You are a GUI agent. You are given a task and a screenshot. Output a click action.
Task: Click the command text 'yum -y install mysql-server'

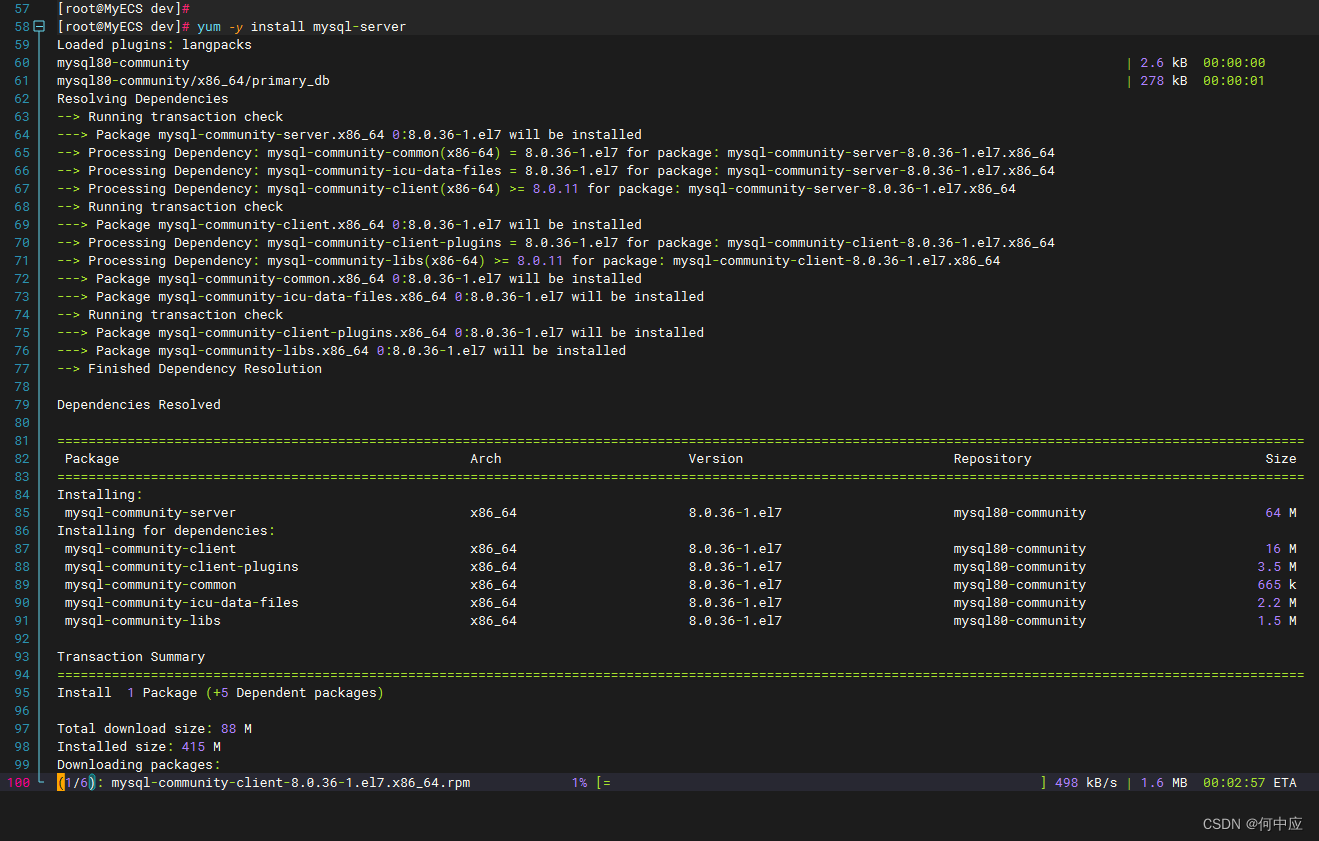(302, 27)
